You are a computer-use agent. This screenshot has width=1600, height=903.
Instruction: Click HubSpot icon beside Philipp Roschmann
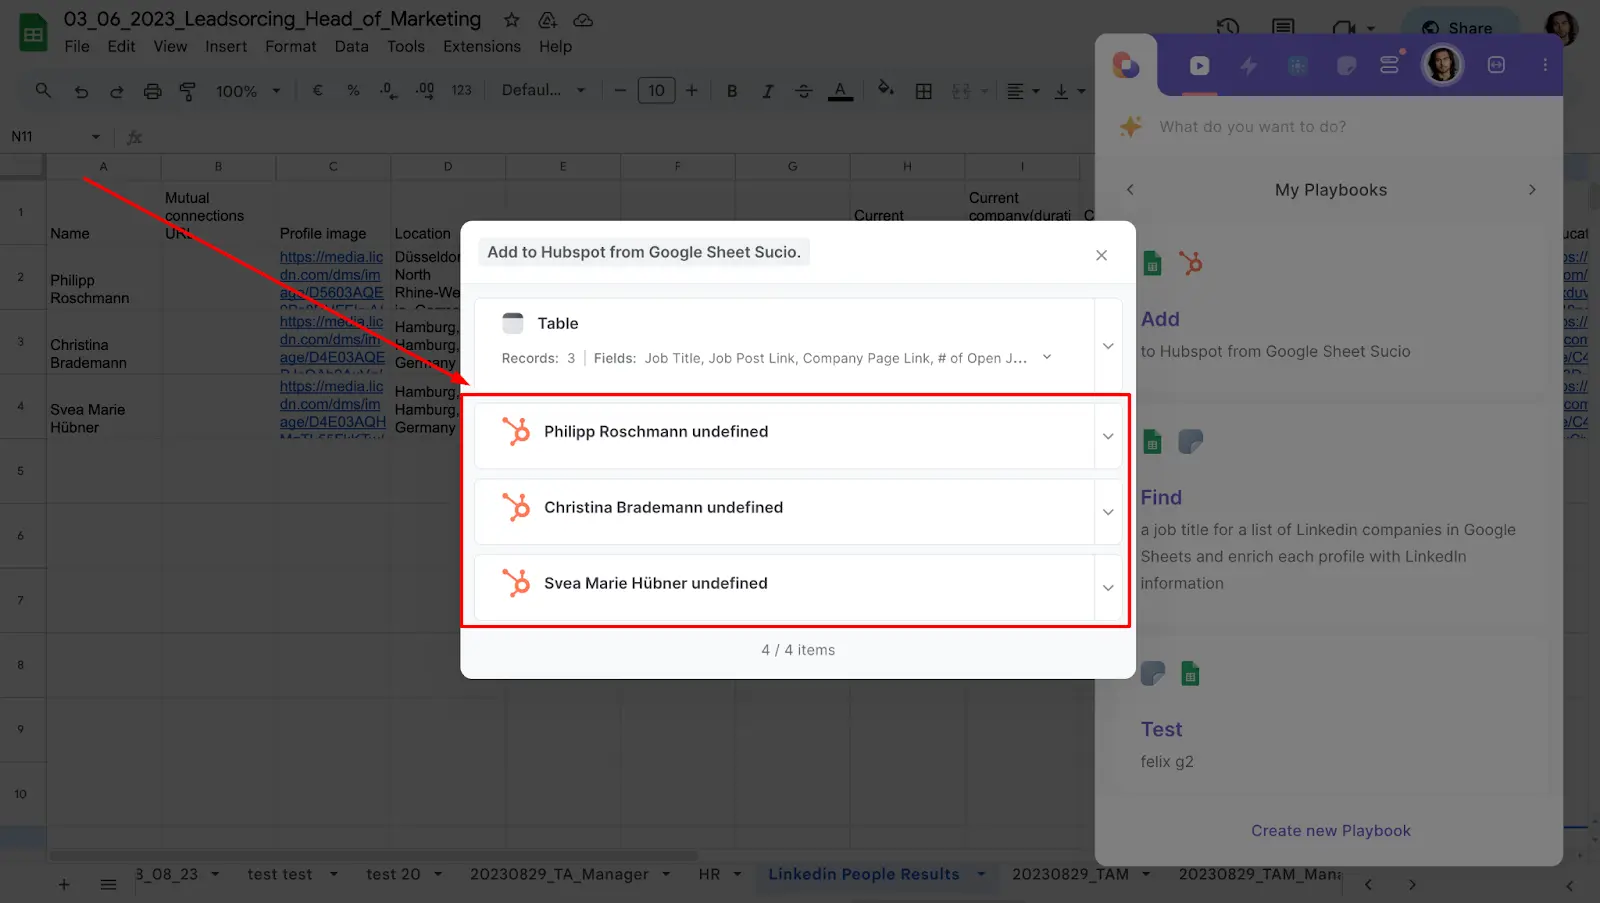coord(516,431)
